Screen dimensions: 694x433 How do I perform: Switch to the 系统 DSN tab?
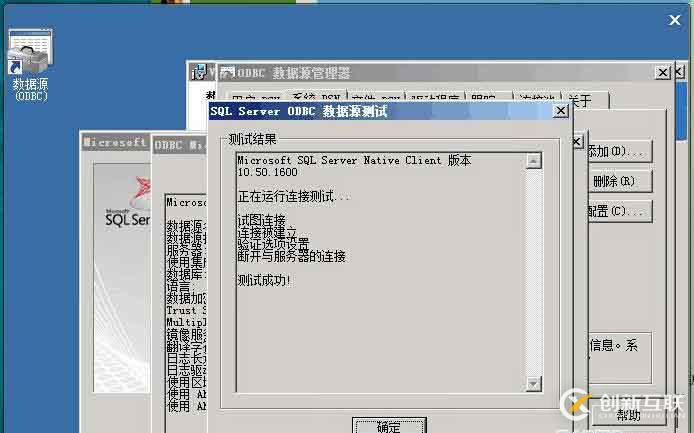click(316, 97)
